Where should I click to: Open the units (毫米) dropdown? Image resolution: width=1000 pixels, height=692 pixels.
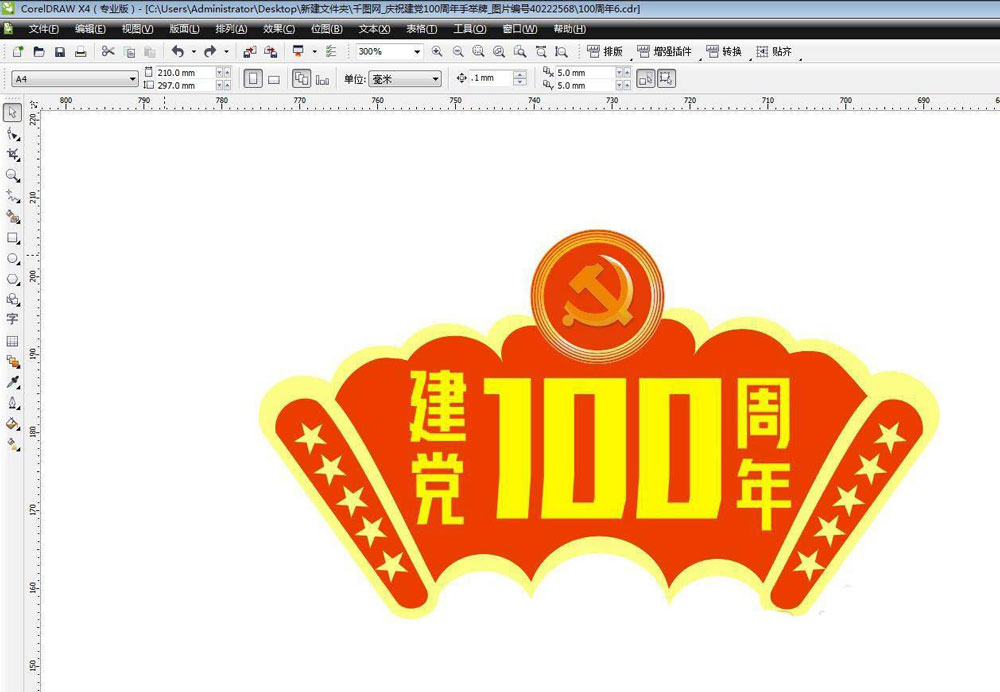coord(435,79)
